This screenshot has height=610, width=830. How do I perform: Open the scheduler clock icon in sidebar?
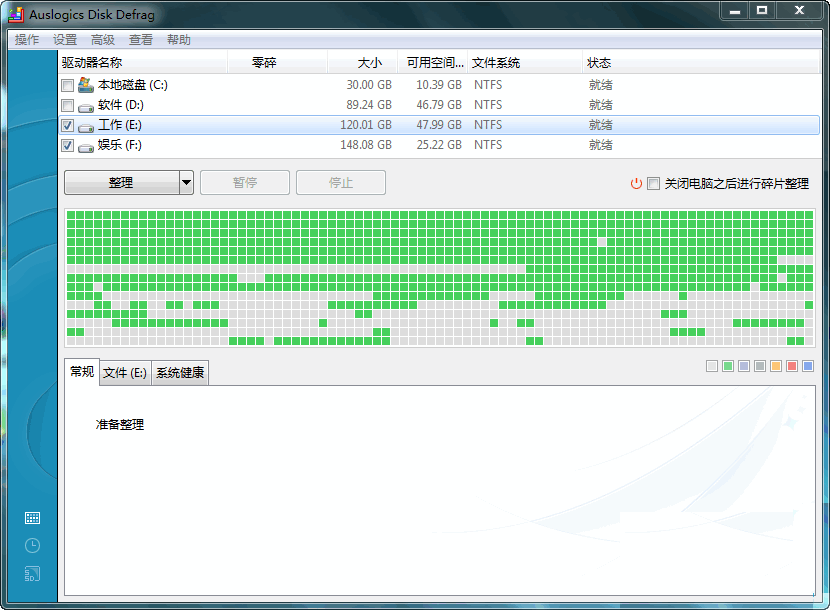click(32, 545)
